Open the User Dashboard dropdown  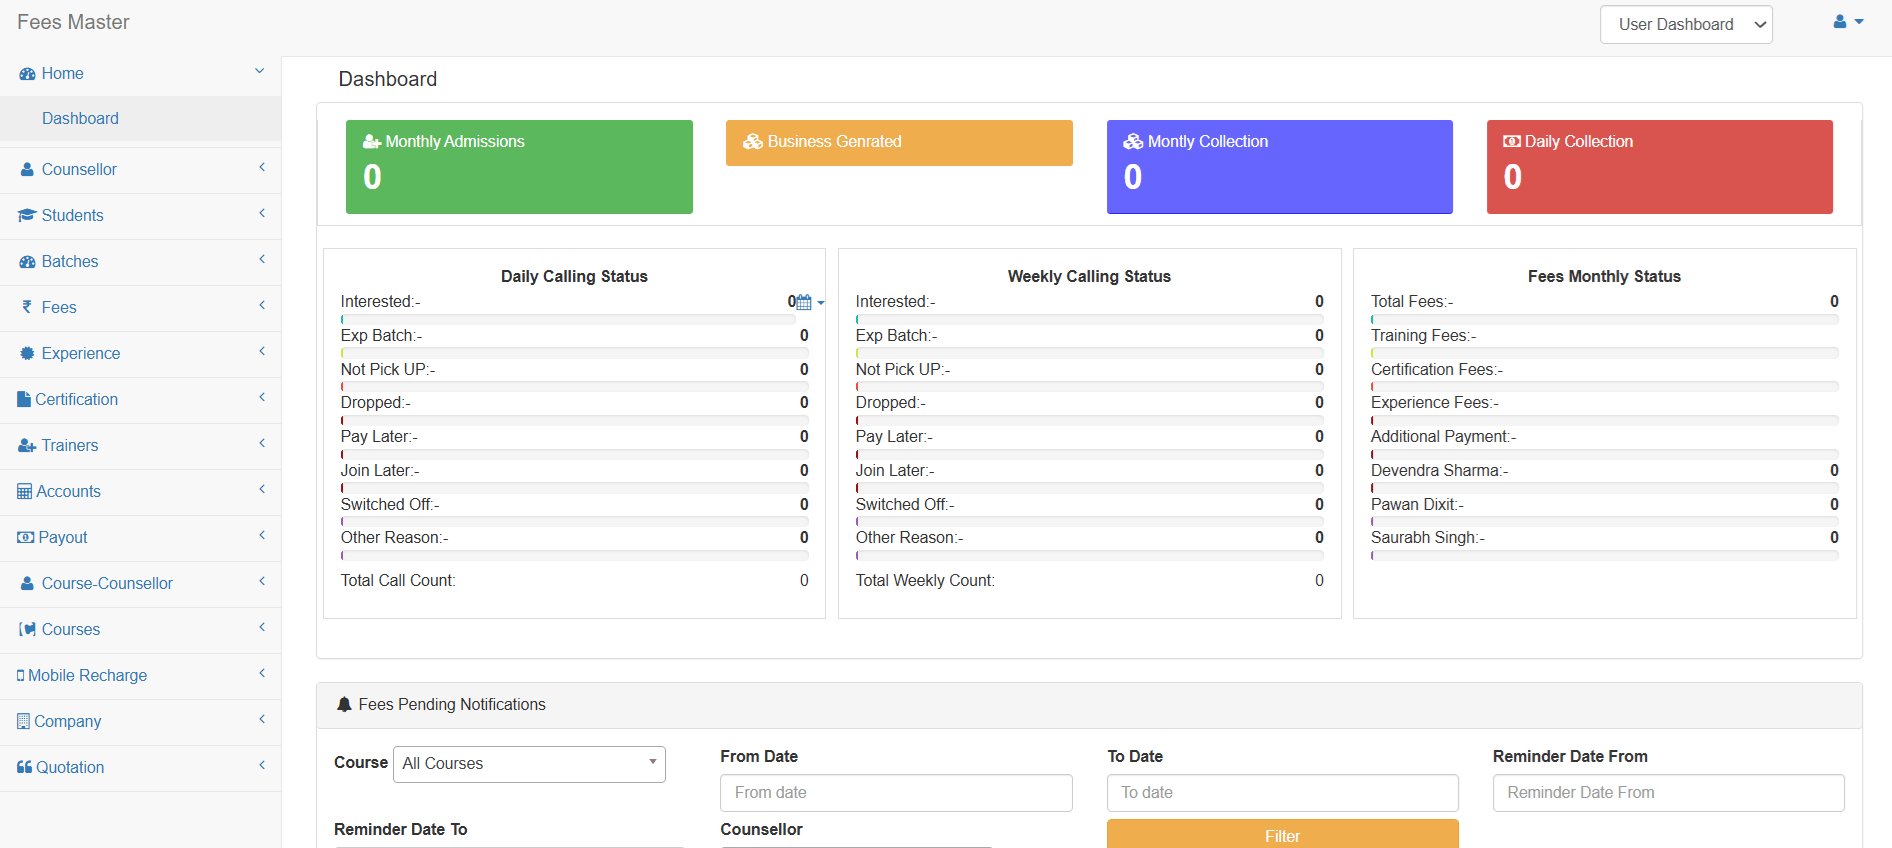[x=1685, y=25]
